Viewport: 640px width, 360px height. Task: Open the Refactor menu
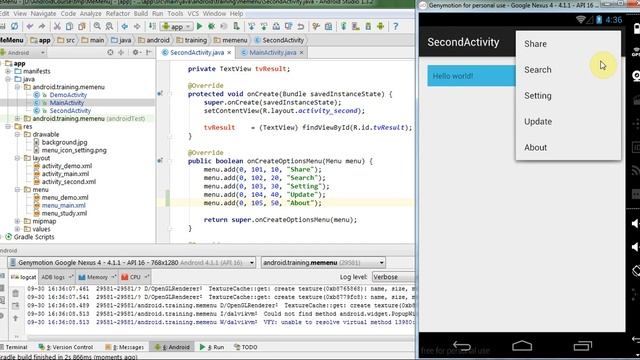pos(118,13)
